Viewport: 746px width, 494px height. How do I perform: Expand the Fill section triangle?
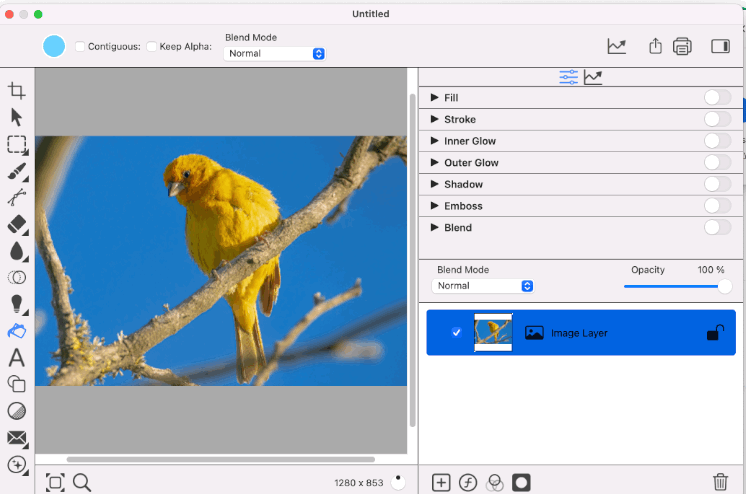[434, 97]
